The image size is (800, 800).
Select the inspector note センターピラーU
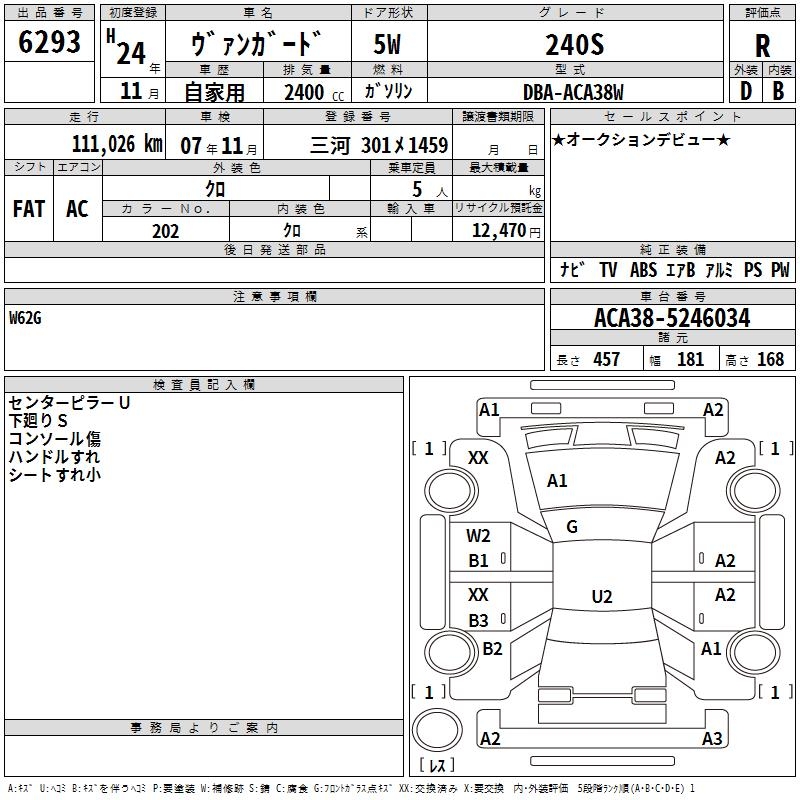click(x=69, y=403)
